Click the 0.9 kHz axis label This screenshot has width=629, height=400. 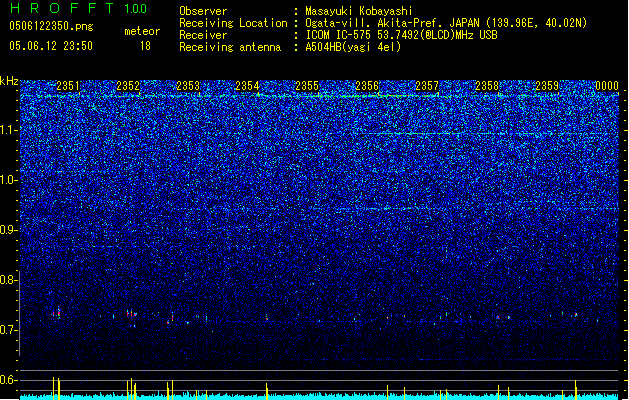(8, 230)
